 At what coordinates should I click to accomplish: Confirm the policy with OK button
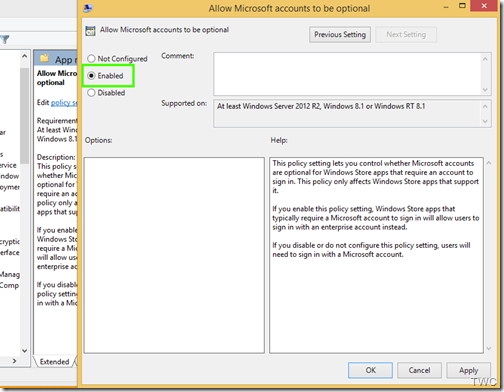(370, 370)
